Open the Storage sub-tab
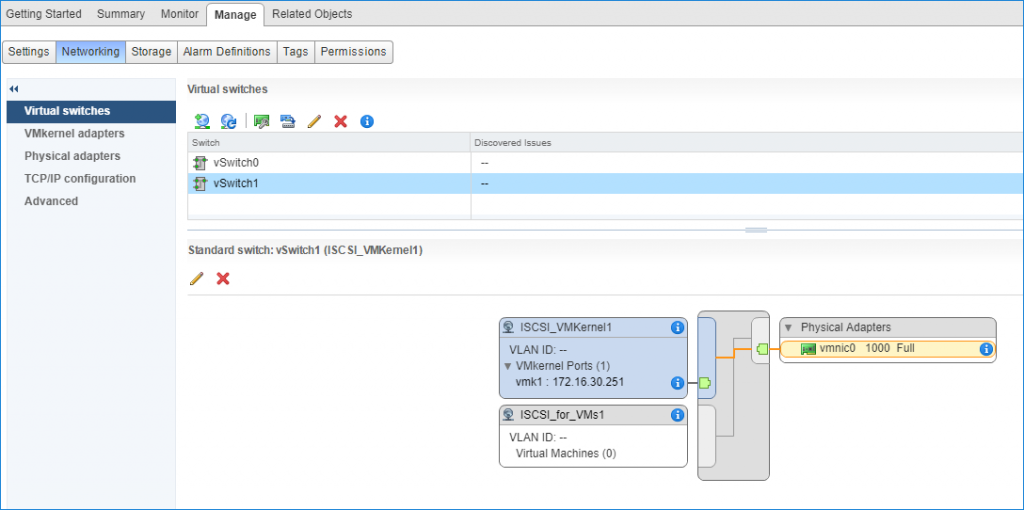The height and width of the screenshot is (510, 1024). point(152,52)
